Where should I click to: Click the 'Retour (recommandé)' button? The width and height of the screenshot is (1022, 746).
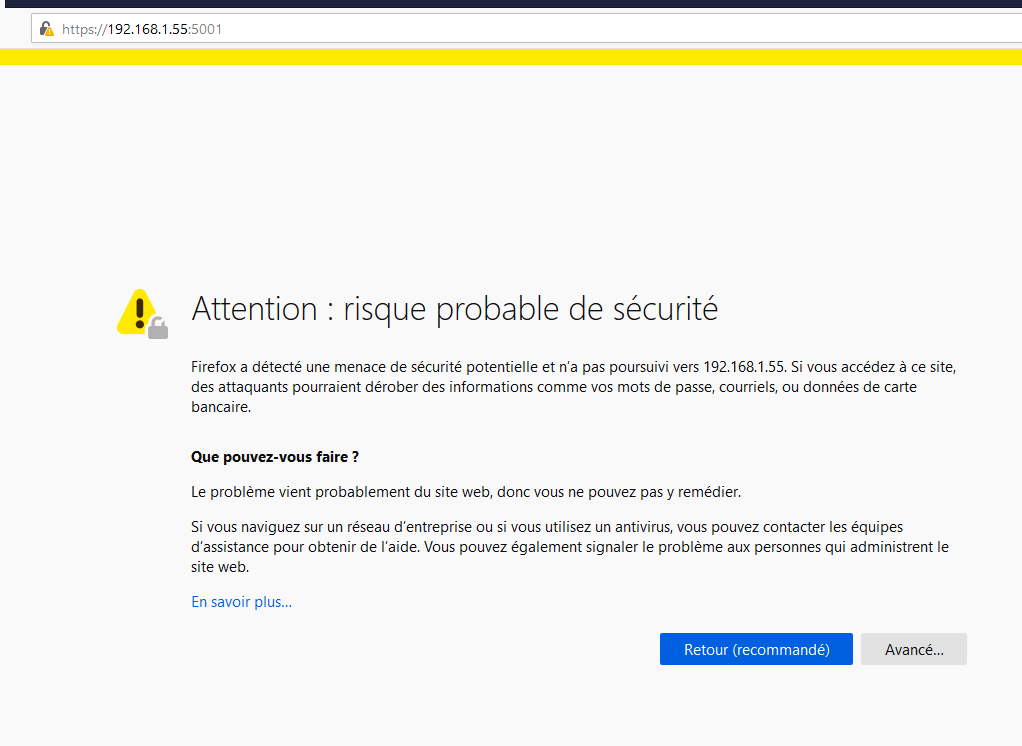(756, 649)
